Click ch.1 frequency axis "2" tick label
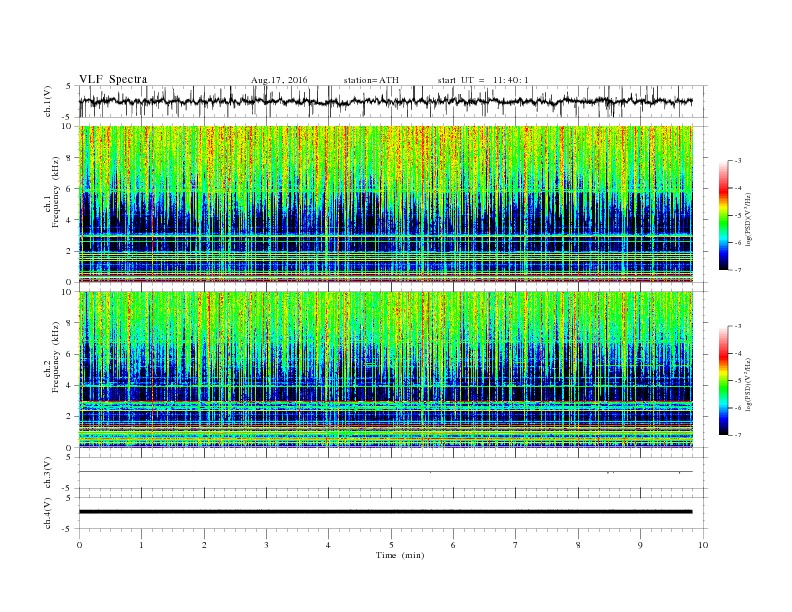Image resolution: width=792 pixels, height=612 pixels. [x=69, y=251]
